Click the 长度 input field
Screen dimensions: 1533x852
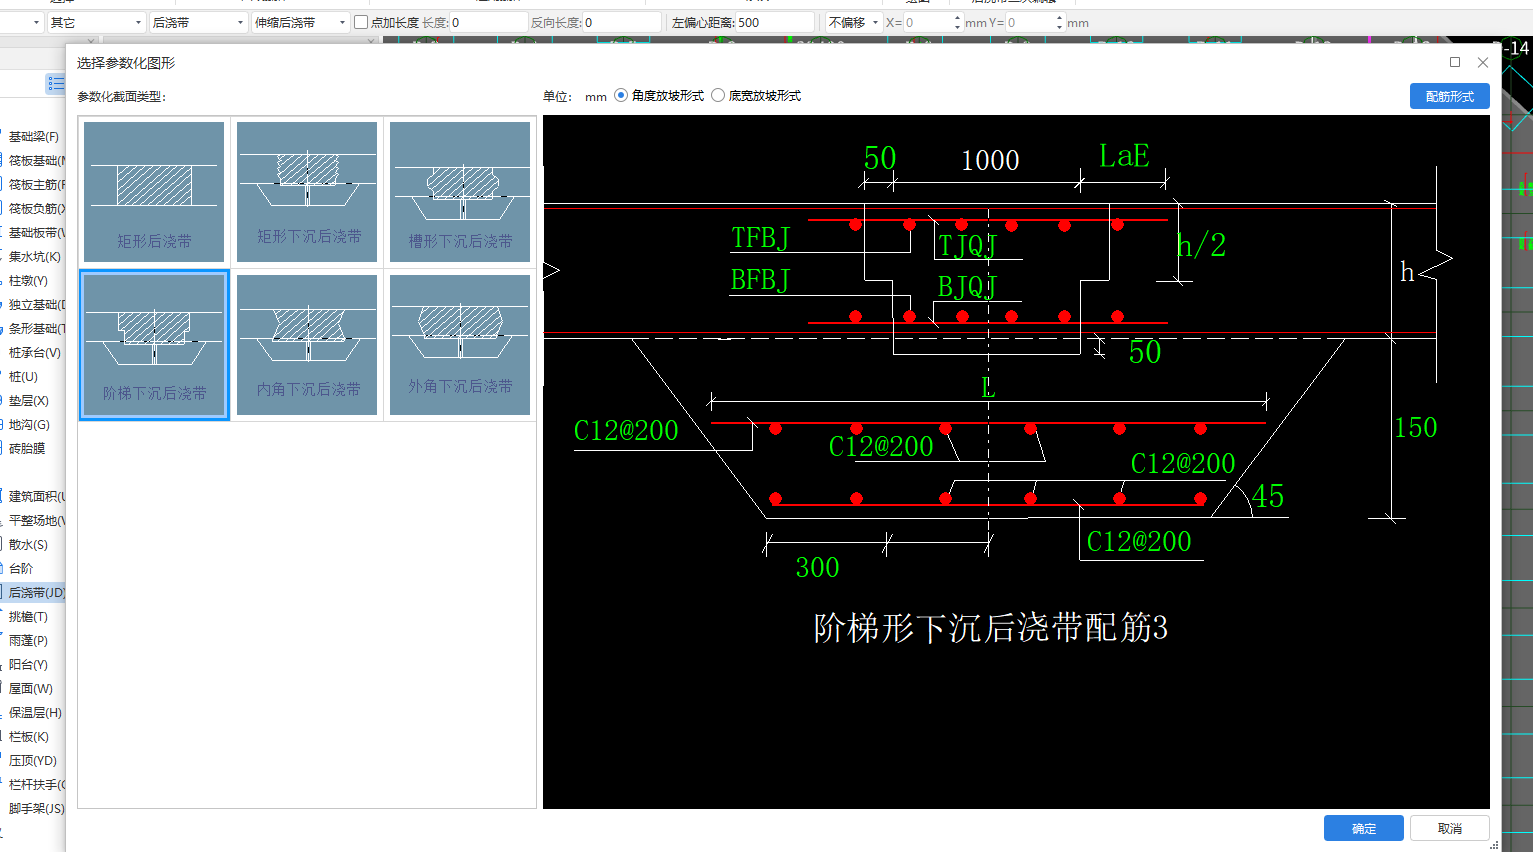pos(488,22)
